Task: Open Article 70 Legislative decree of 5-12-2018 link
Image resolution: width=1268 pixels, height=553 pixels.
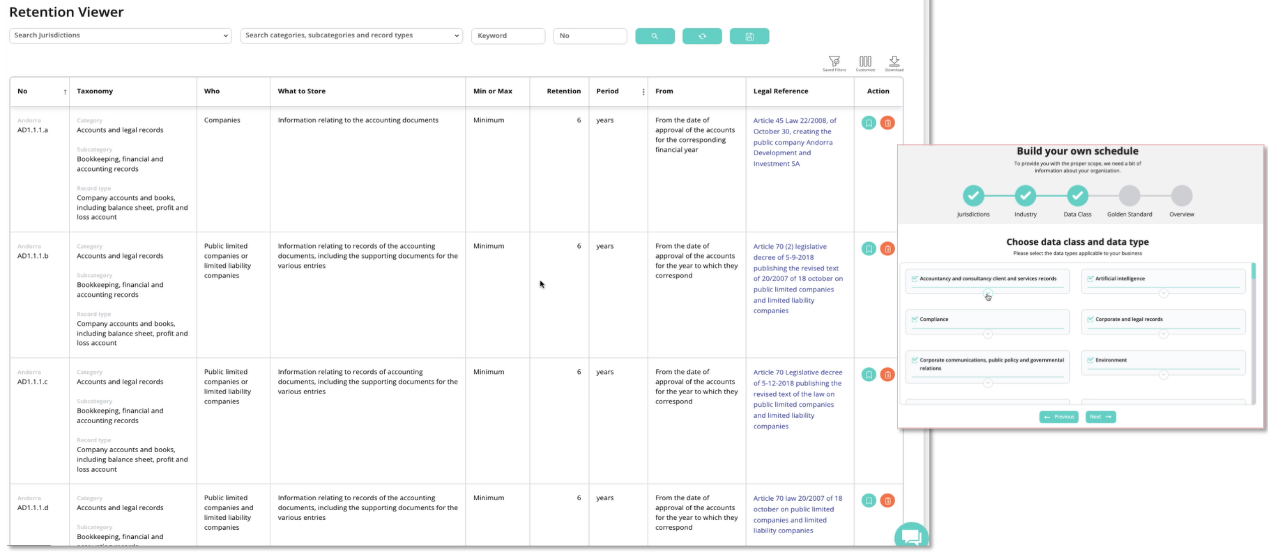Action: tap(798, 399)
